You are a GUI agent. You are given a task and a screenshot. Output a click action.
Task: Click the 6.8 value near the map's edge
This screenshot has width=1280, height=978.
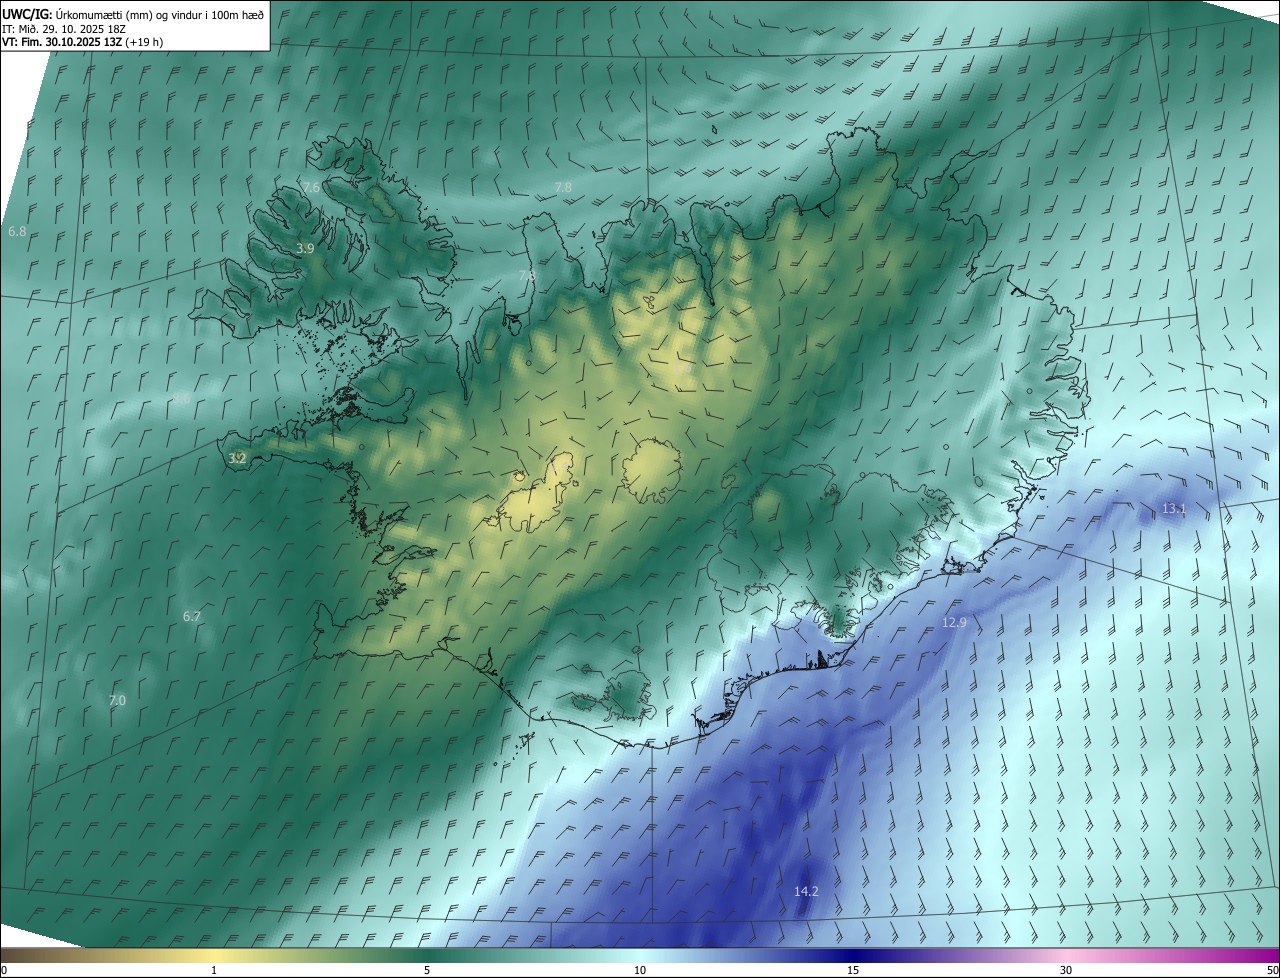point(17,231)
